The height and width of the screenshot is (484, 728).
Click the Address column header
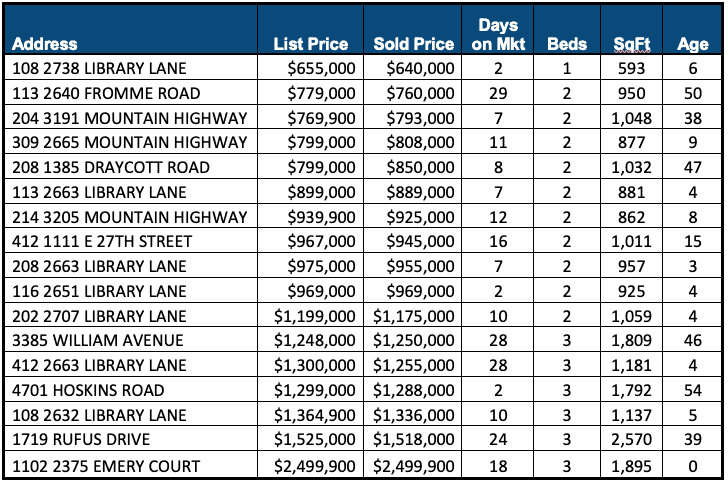pos(45,44)
